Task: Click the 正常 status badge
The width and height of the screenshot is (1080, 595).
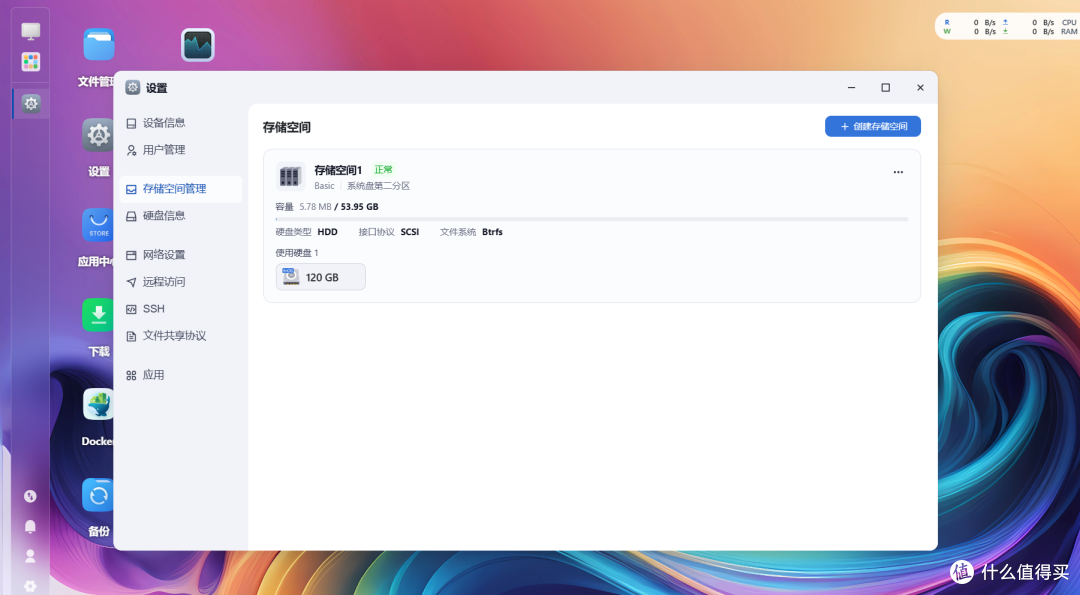Action: pyautogui.click(x=383, y=169)
